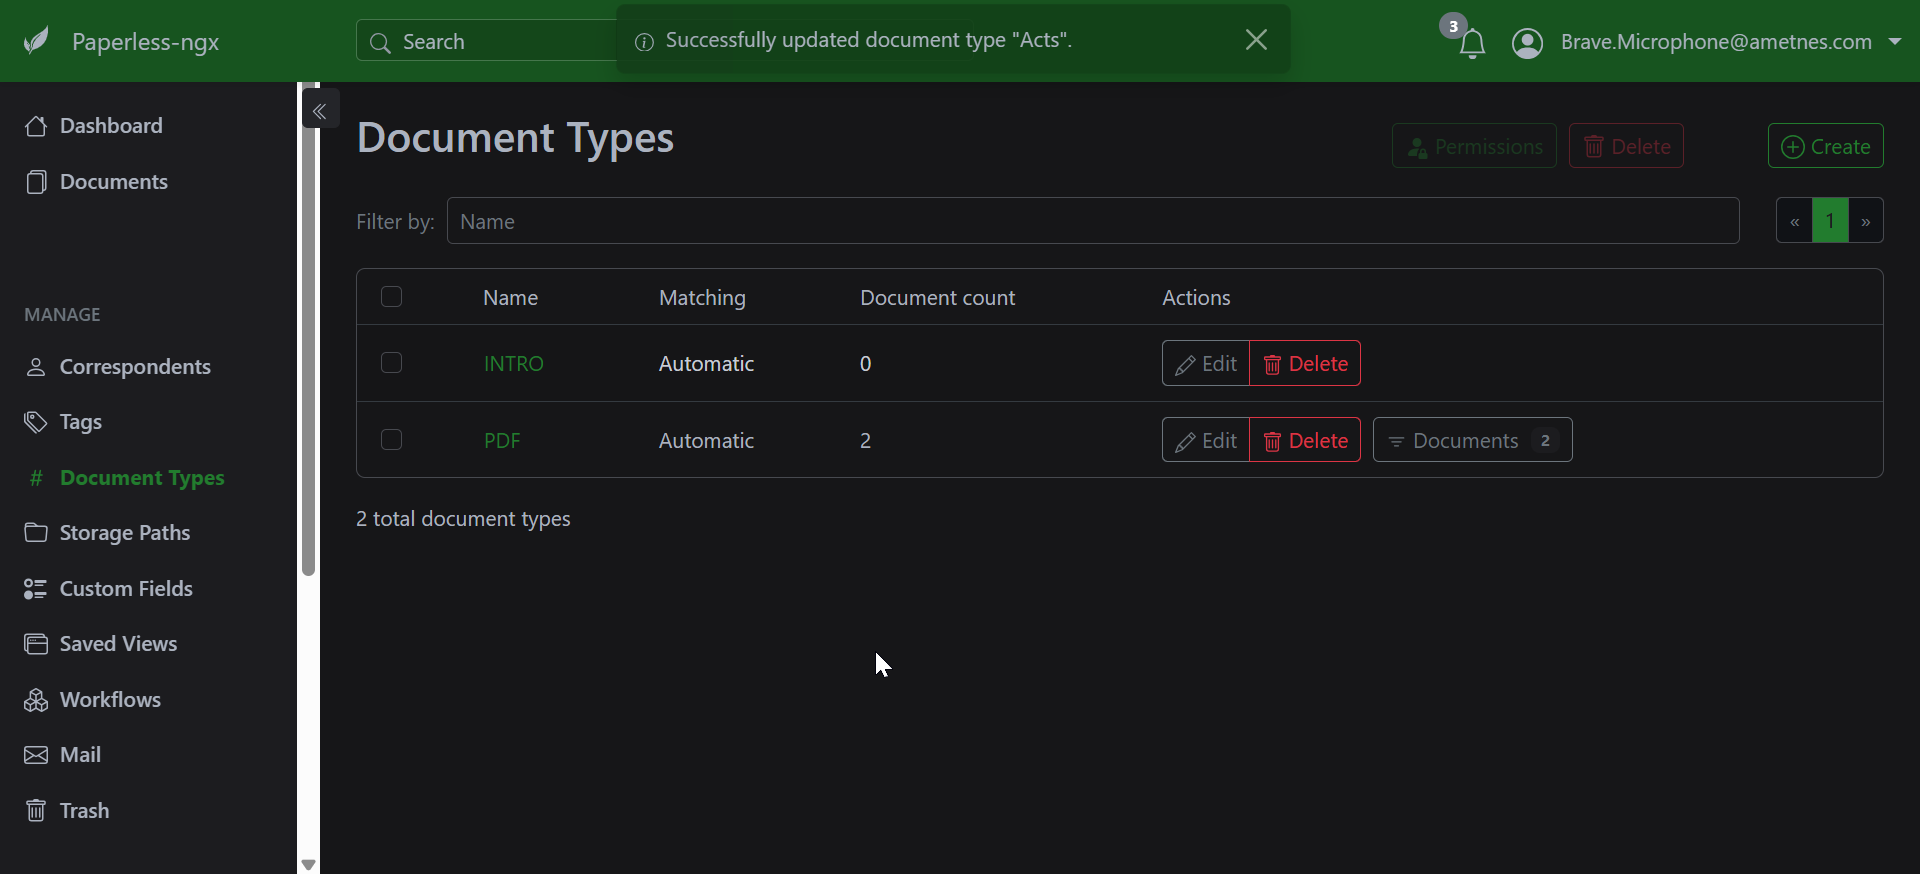1920x874 pixels.
Task: Go to Mail settings
Action: point(80,755)
